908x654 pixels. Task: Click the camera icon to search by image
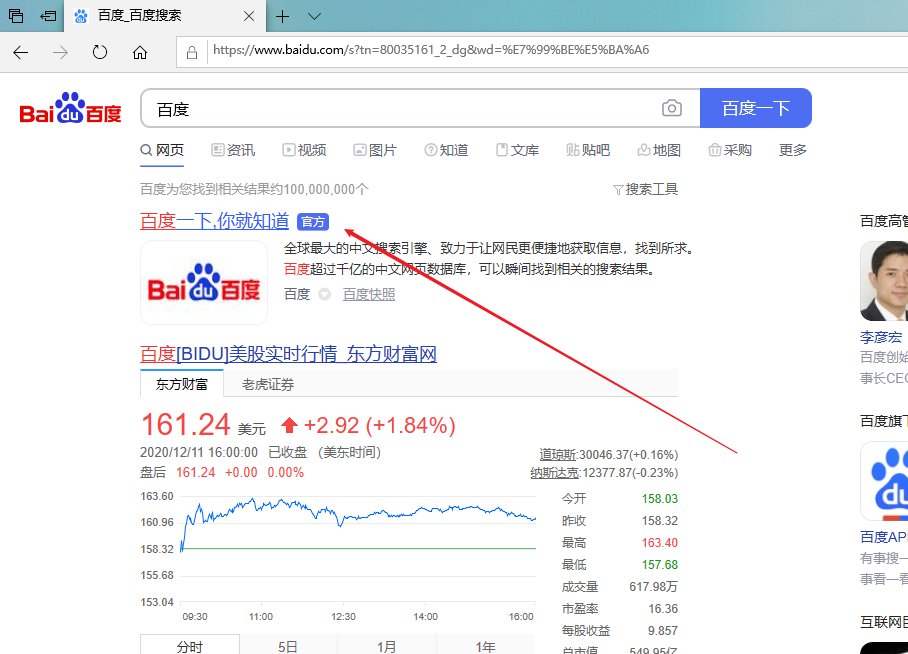pos(671,108)
